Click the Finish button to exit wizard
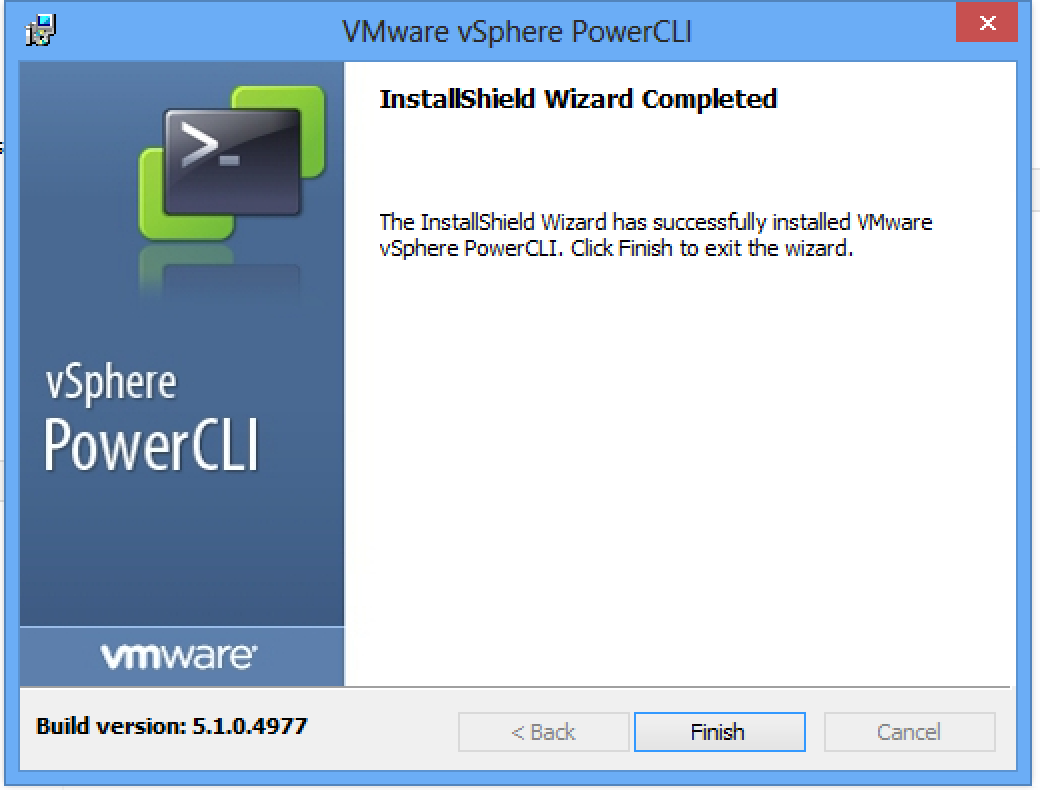The image size is (1040, 790). coord(720,732)
